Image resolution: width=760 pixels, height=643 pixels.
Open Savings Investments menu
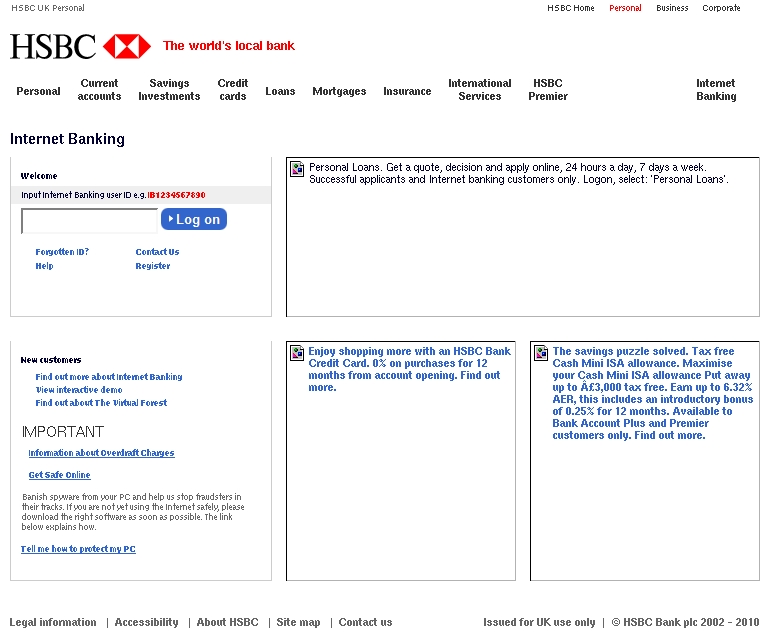(x=169, y=90)
